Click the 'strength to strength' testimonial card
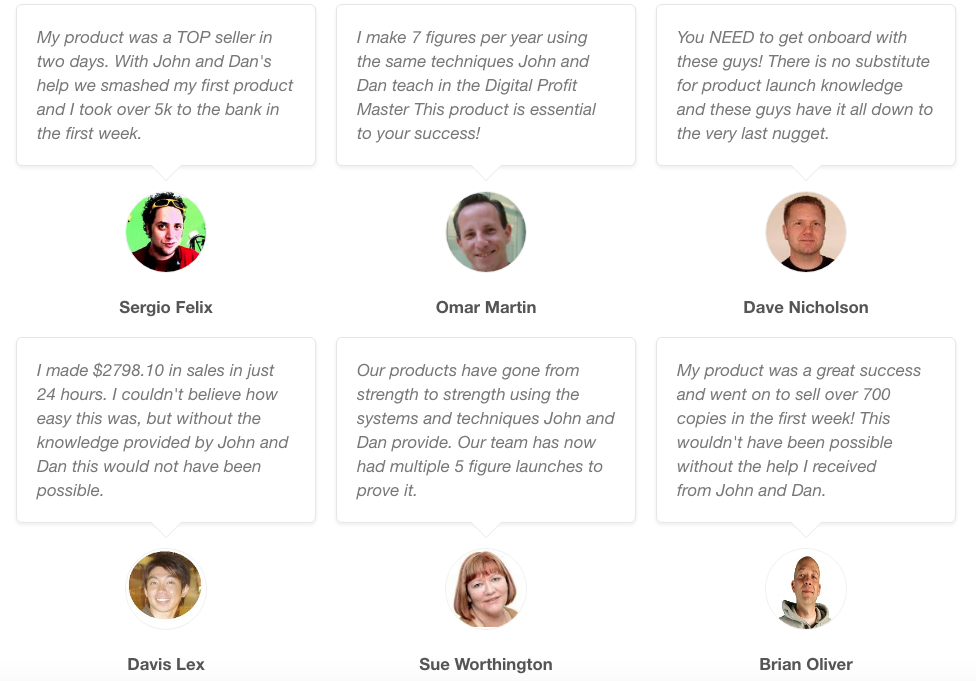 [x=486, y=430]
